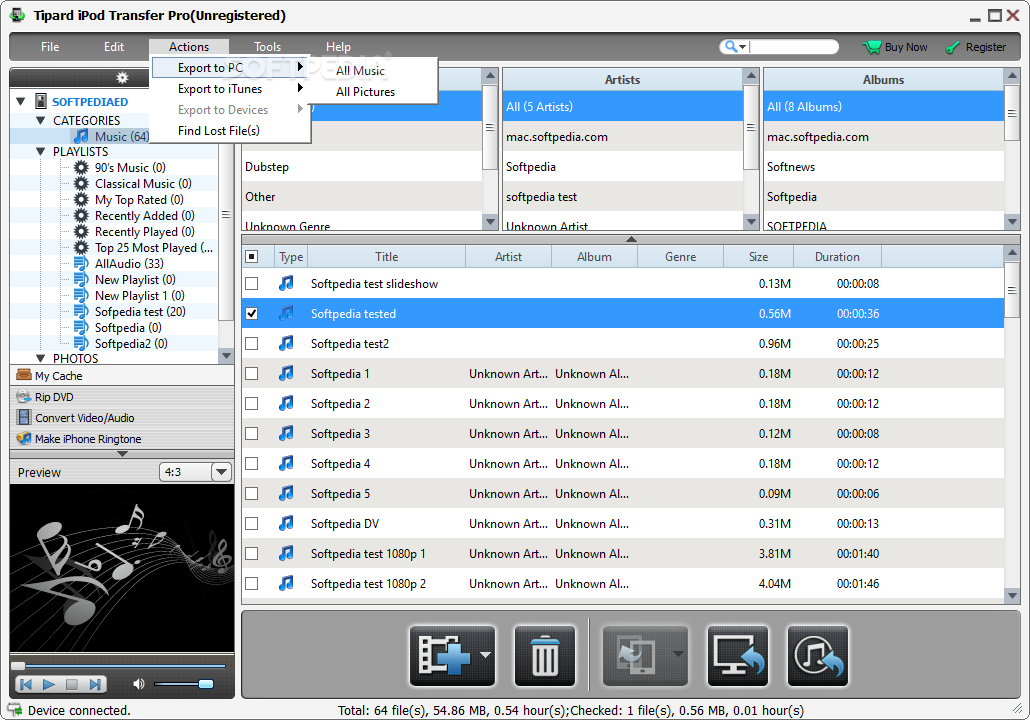Toggle the select-all header checkbox
The image size is (1030, 720).
click(252, 256)
